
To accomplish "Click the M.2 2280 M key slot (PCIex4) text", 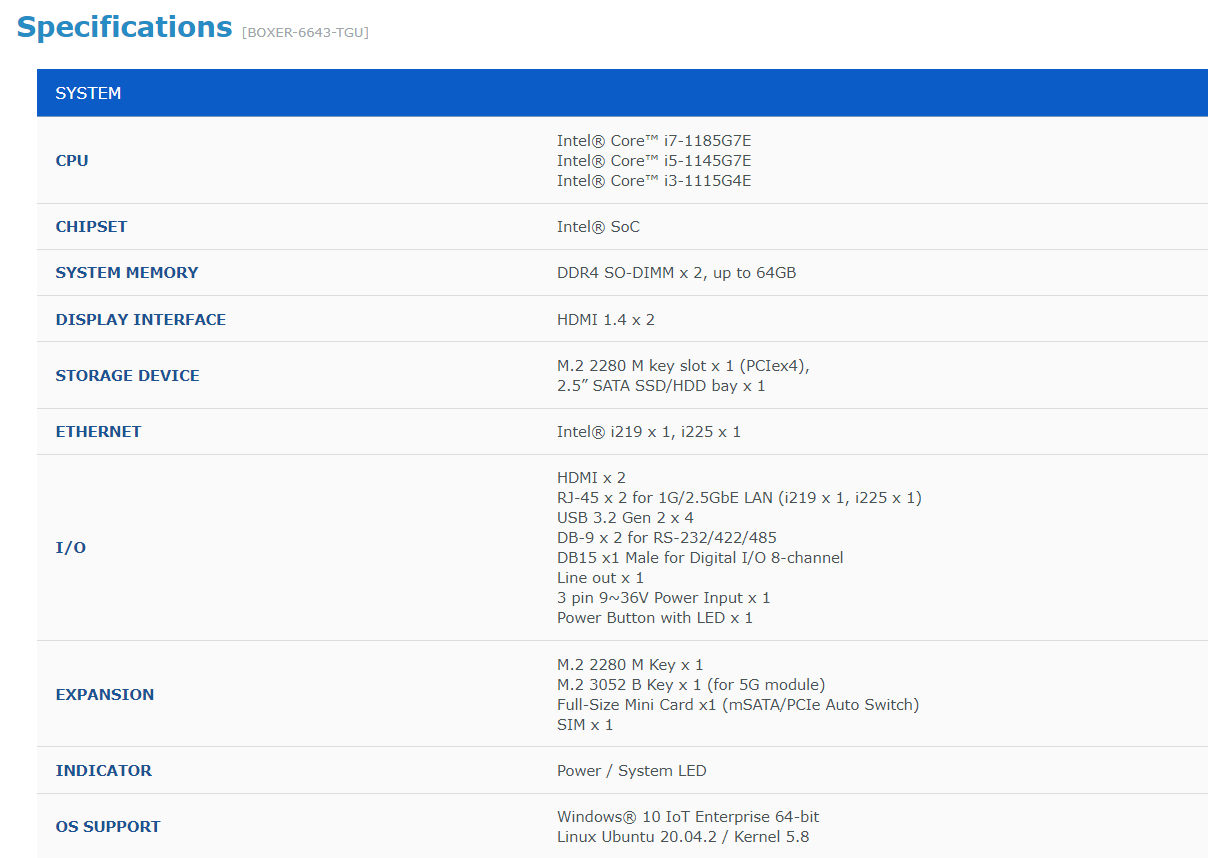I will click(x=683, y=366).
